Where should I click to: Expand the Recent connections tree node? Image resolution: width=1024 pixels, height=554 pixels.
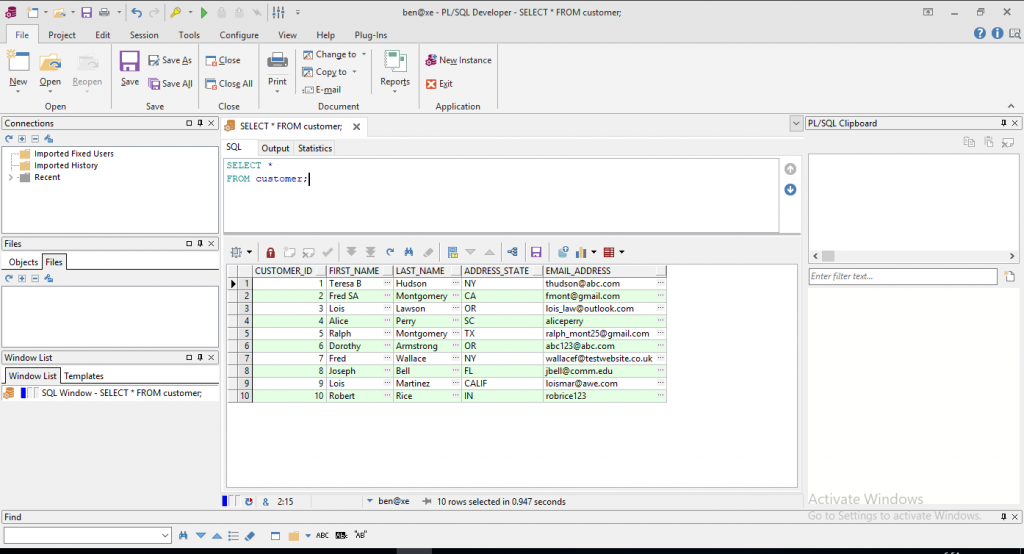[x=10, y=178]
